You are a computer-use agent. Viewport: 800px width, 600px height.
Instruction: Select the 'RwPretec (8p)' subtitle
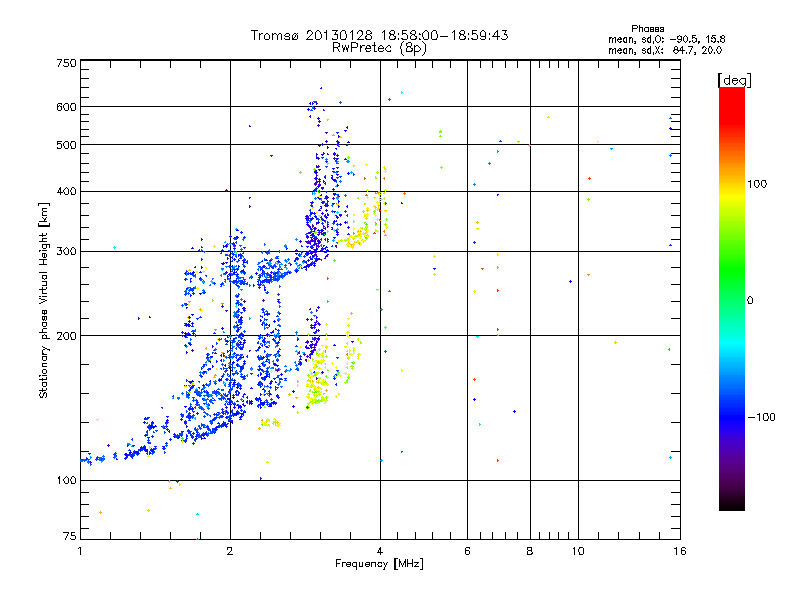coord(379,48)
